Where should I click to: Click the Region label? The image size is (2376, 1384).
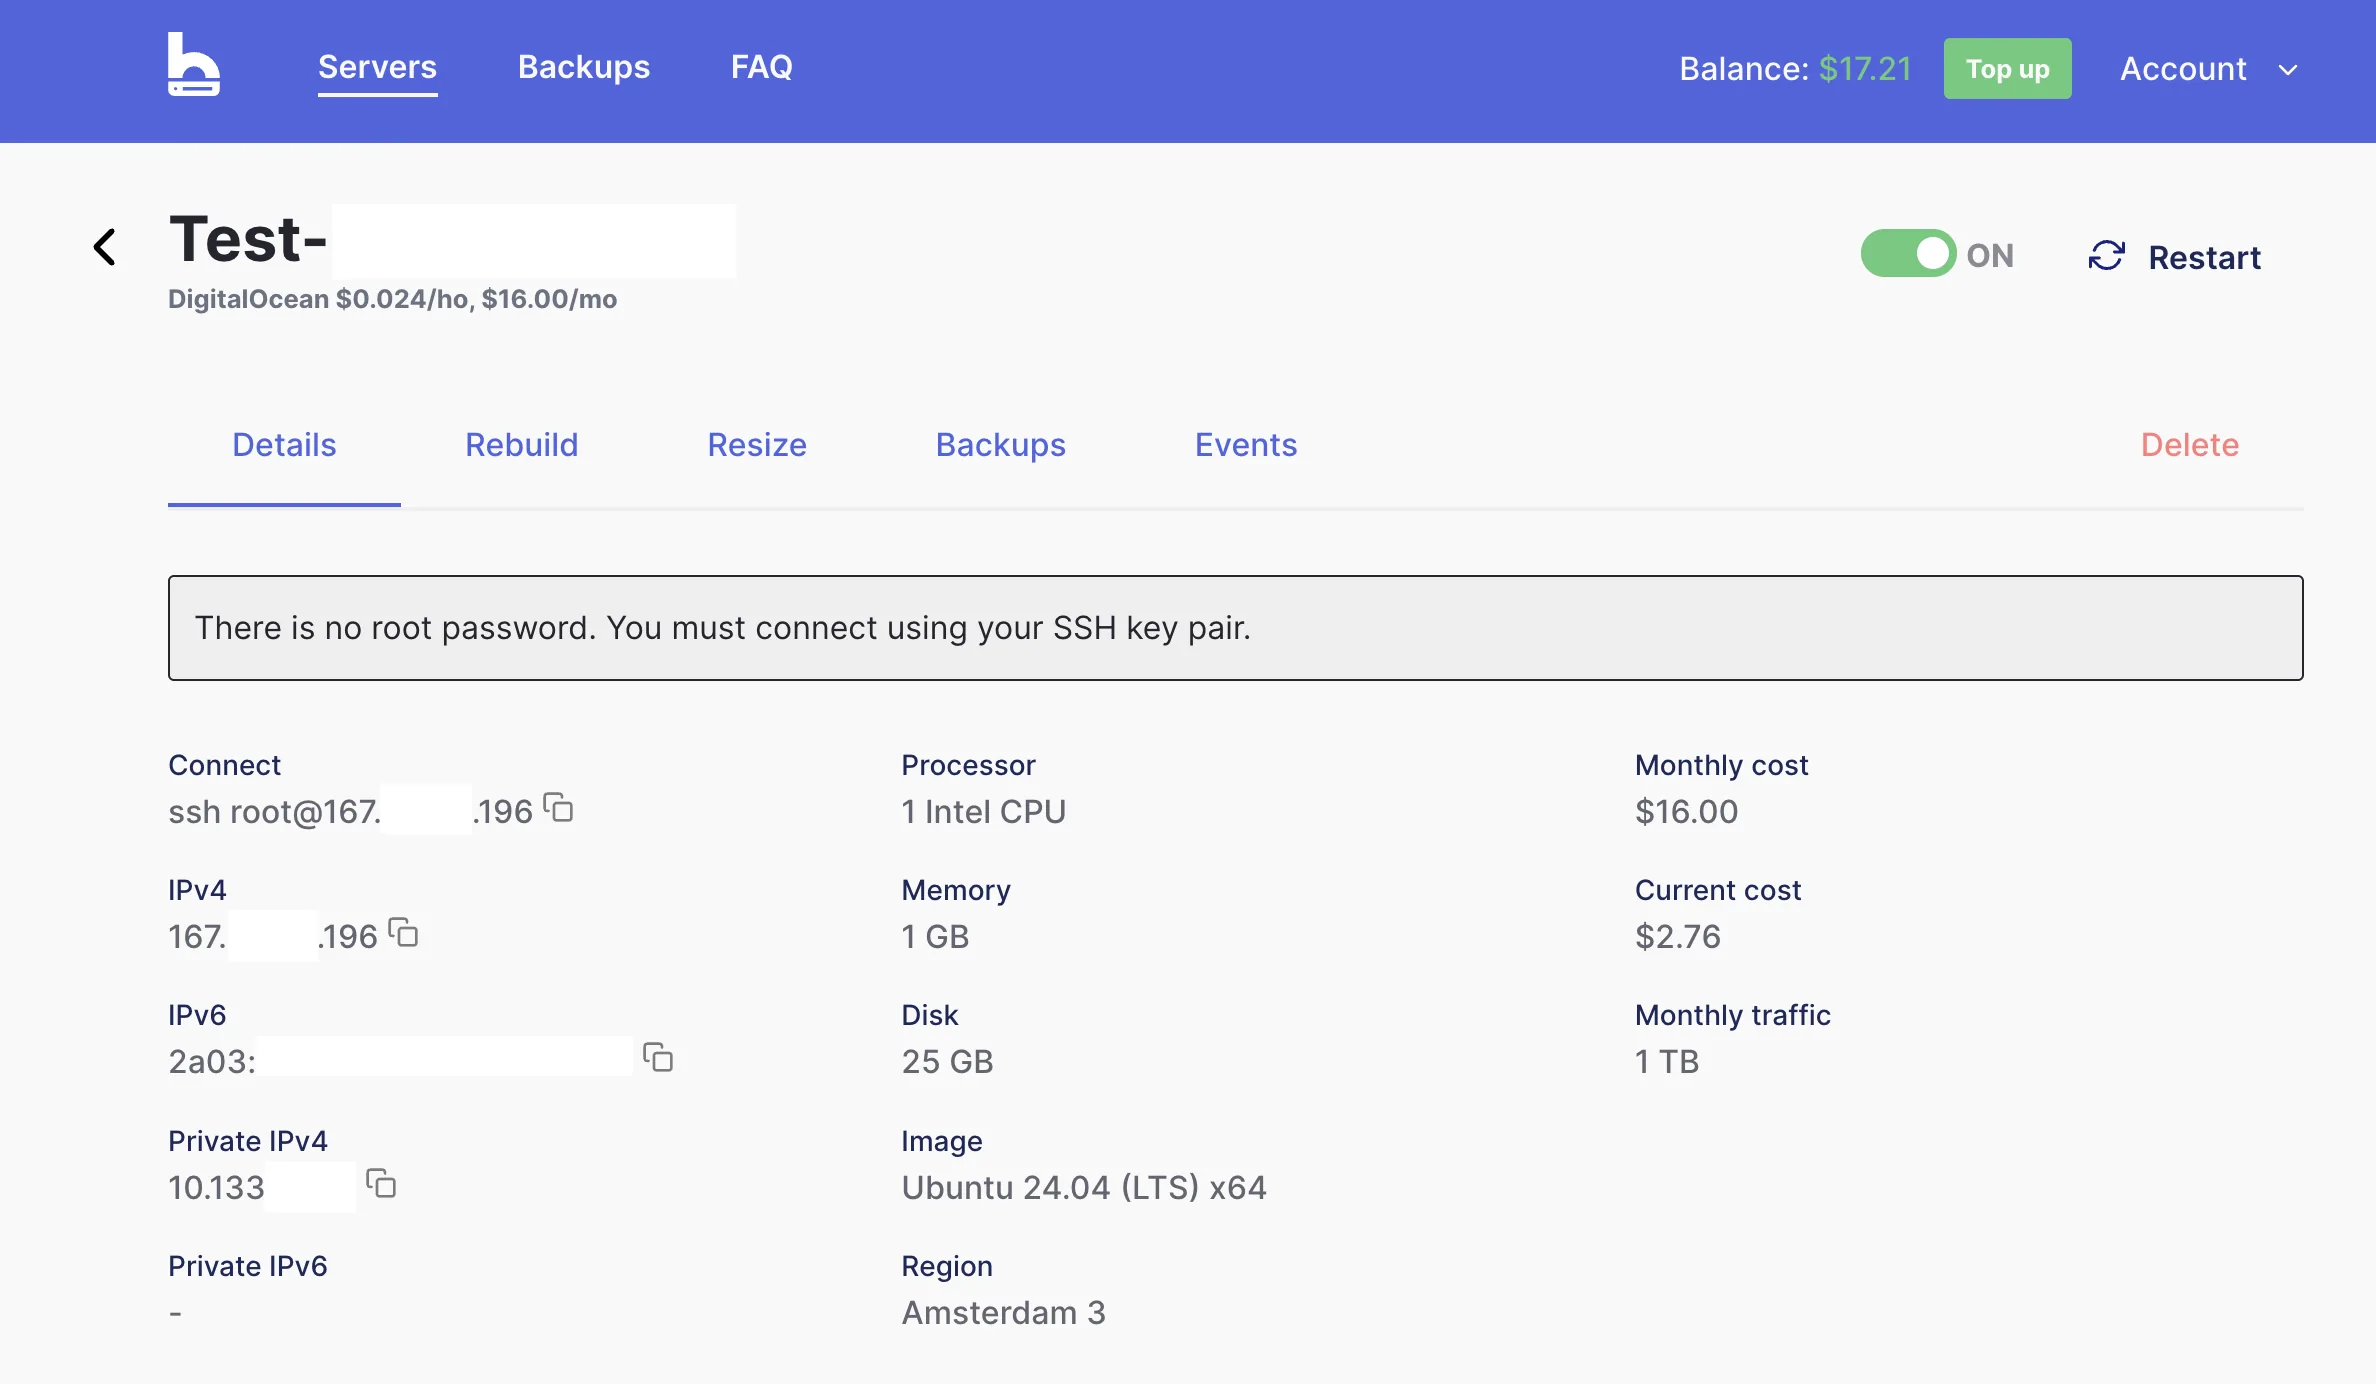pos(947,1266)
